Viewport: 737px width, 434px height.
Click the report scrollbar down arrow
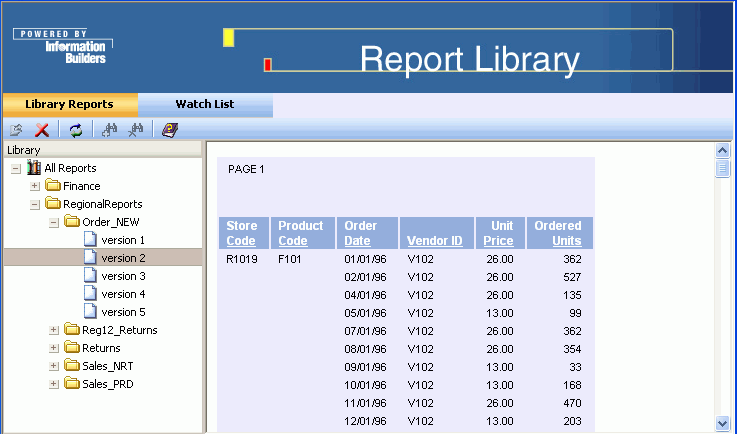[722, 422]
